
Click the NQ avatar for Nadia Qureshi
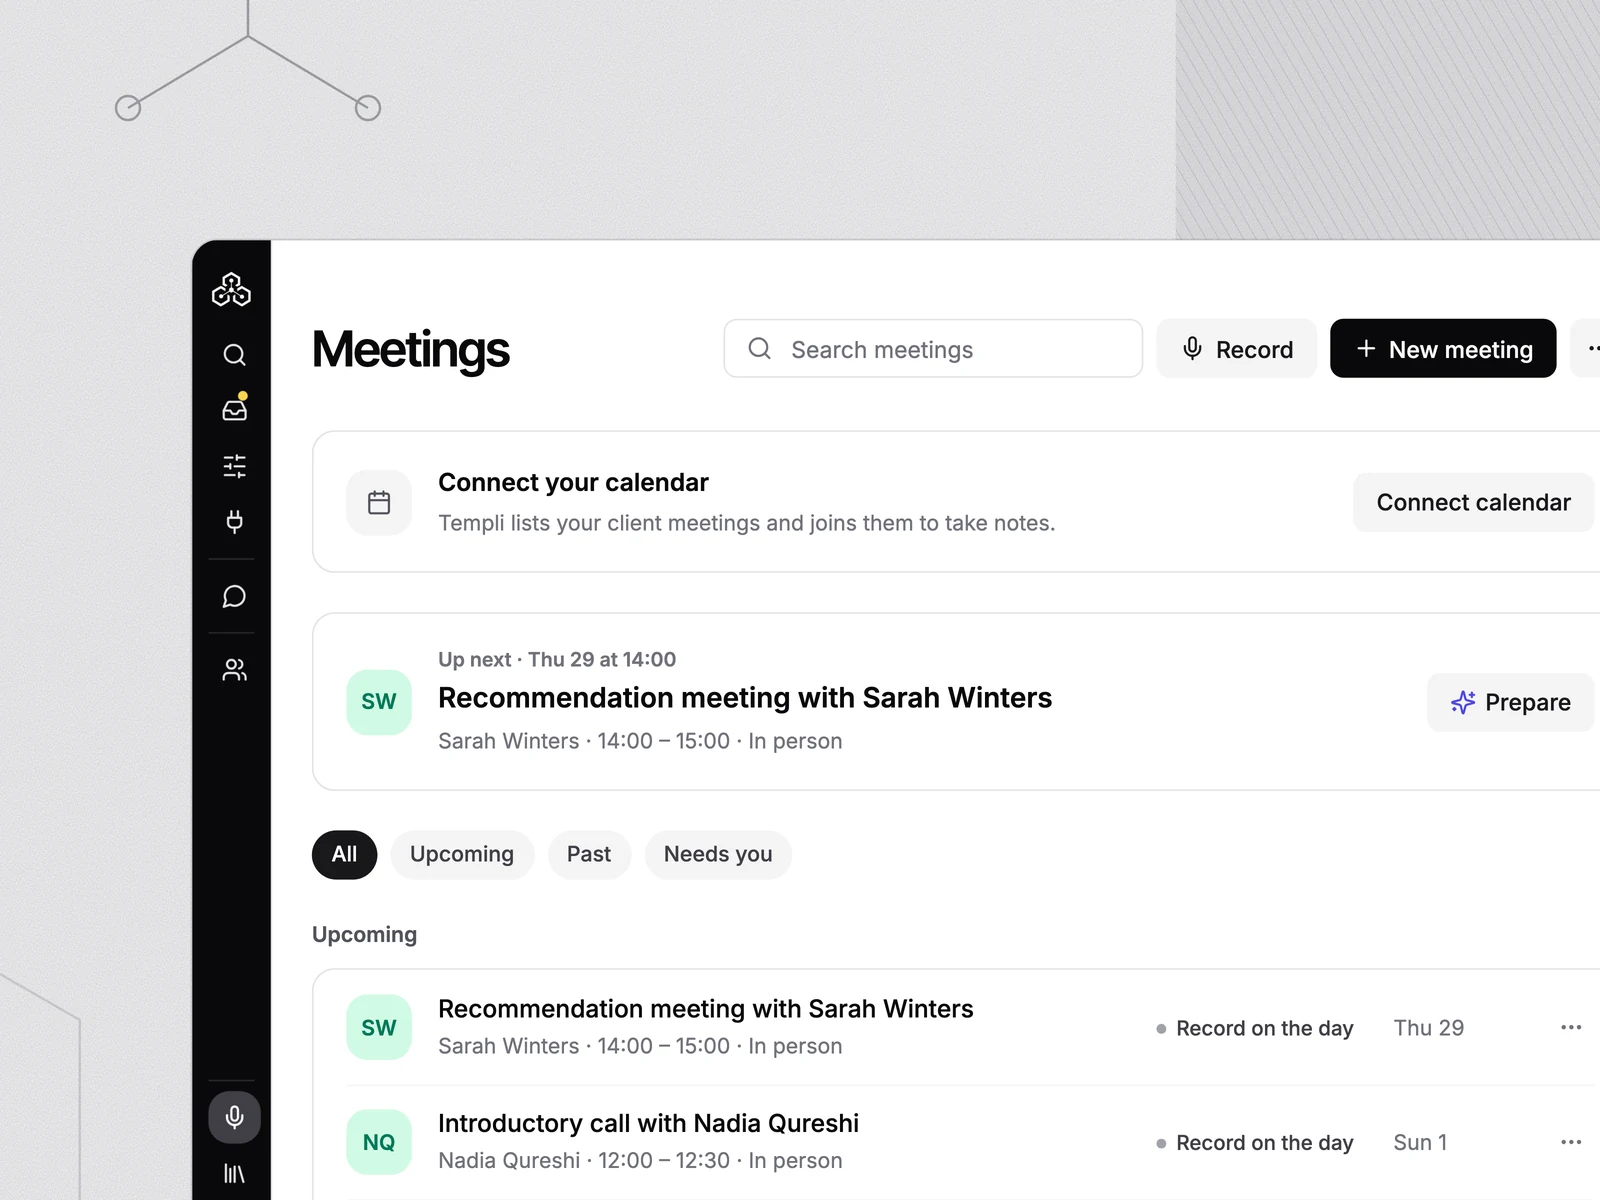click(379, 1142)
